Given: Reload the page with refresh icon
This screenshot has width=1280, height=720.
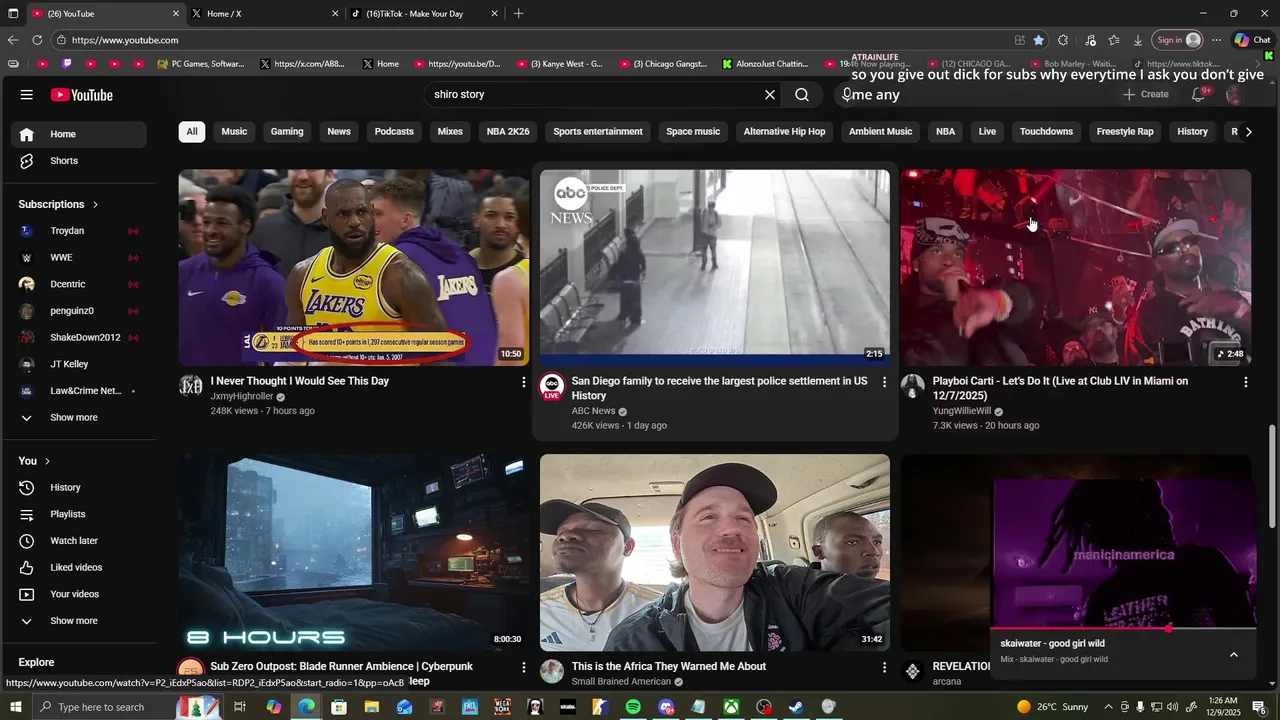Looking at the screenshot, I should 37,40.
